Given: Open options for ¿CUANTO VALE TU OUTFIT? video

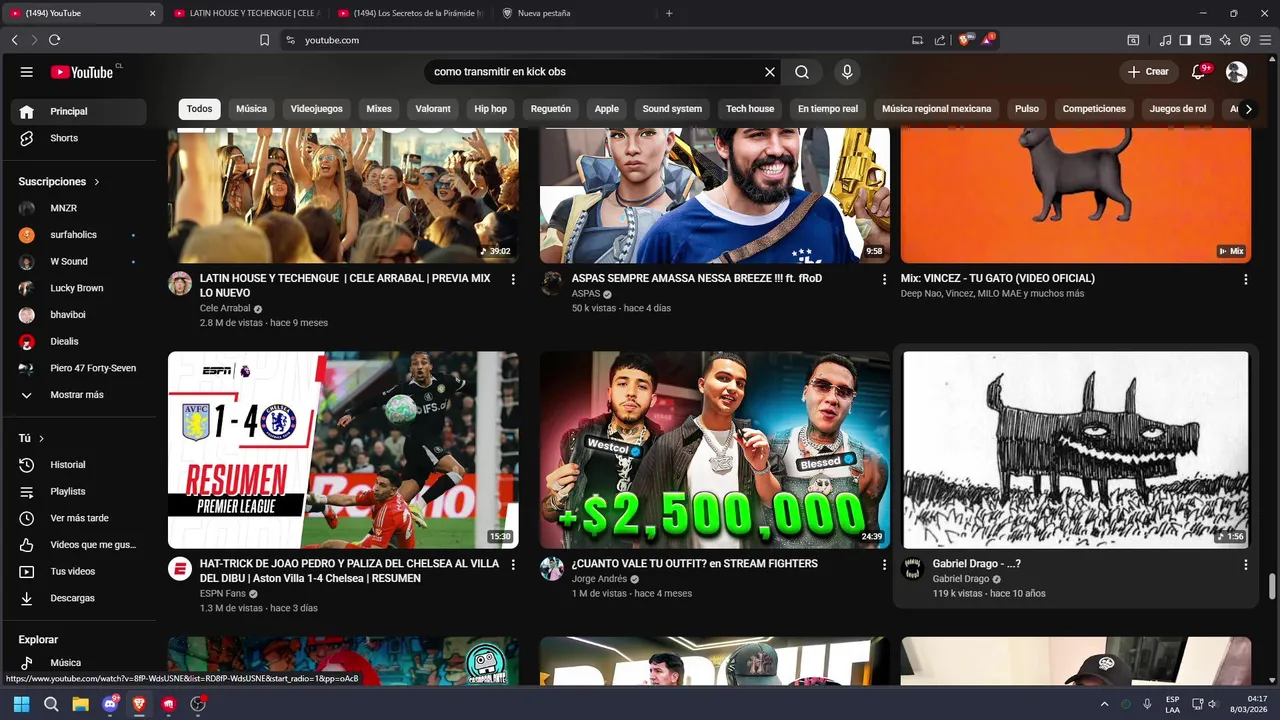Looking at the screenshot, I should (x=884, y=565).
